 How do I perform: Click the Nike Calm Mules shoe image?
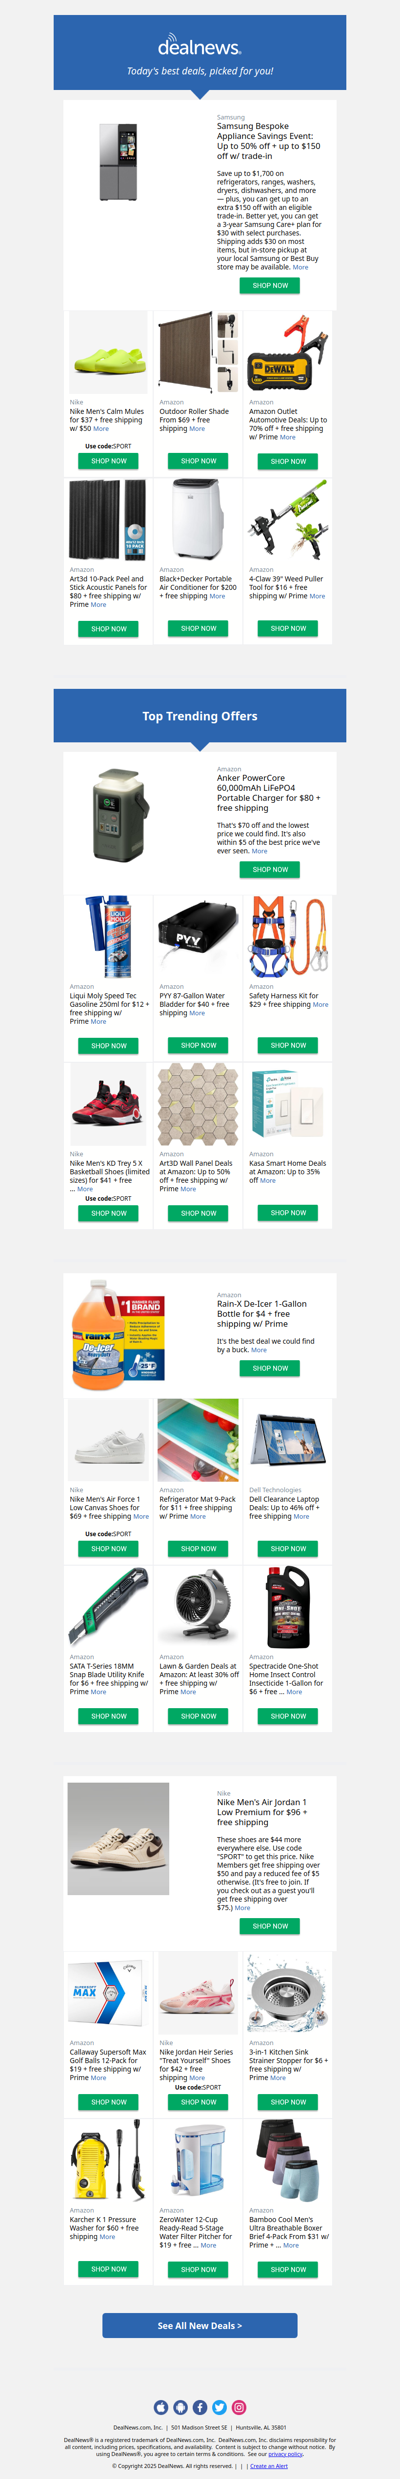[109, 352]
